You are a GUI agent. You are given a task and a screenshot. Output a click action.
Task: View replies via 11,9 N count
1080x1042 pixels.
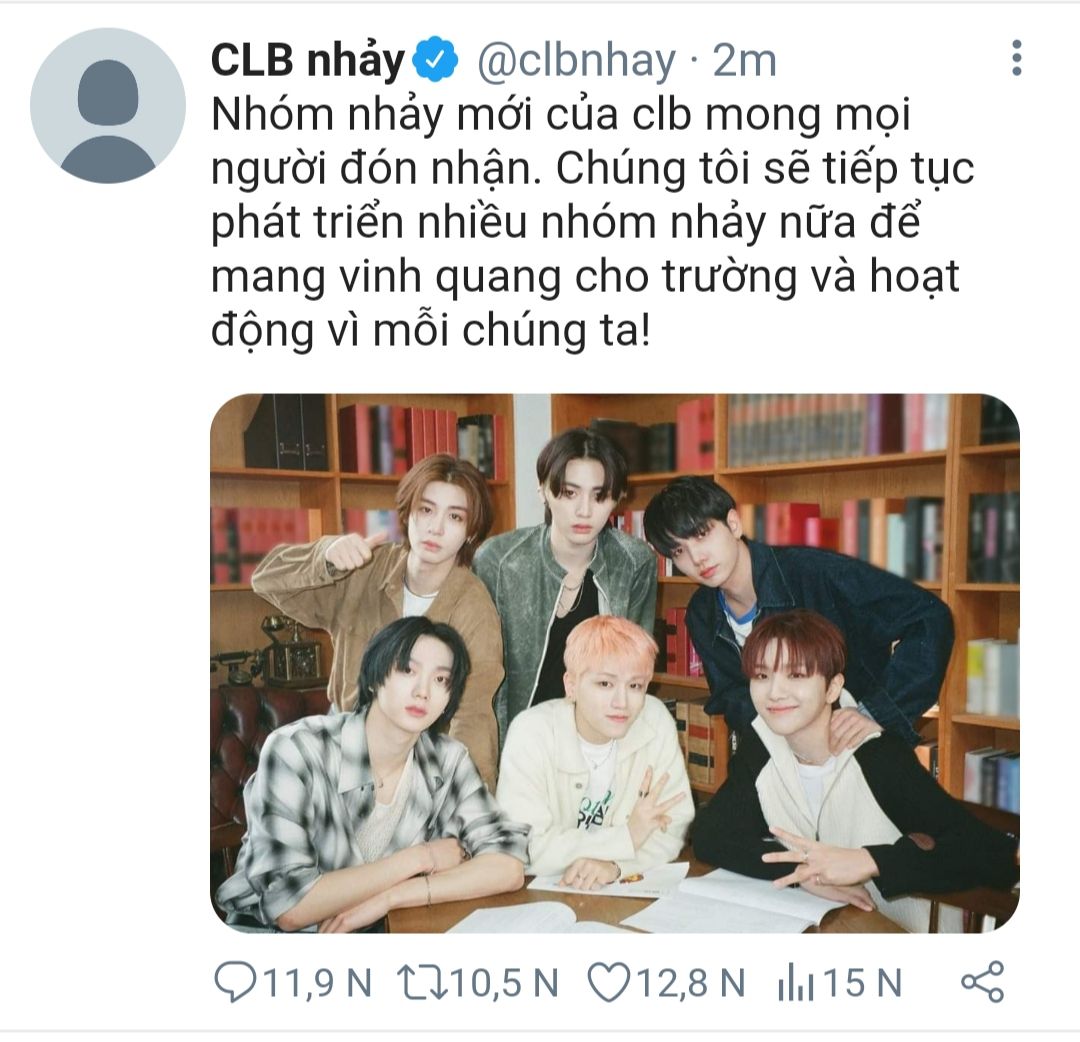coord(318,983)
